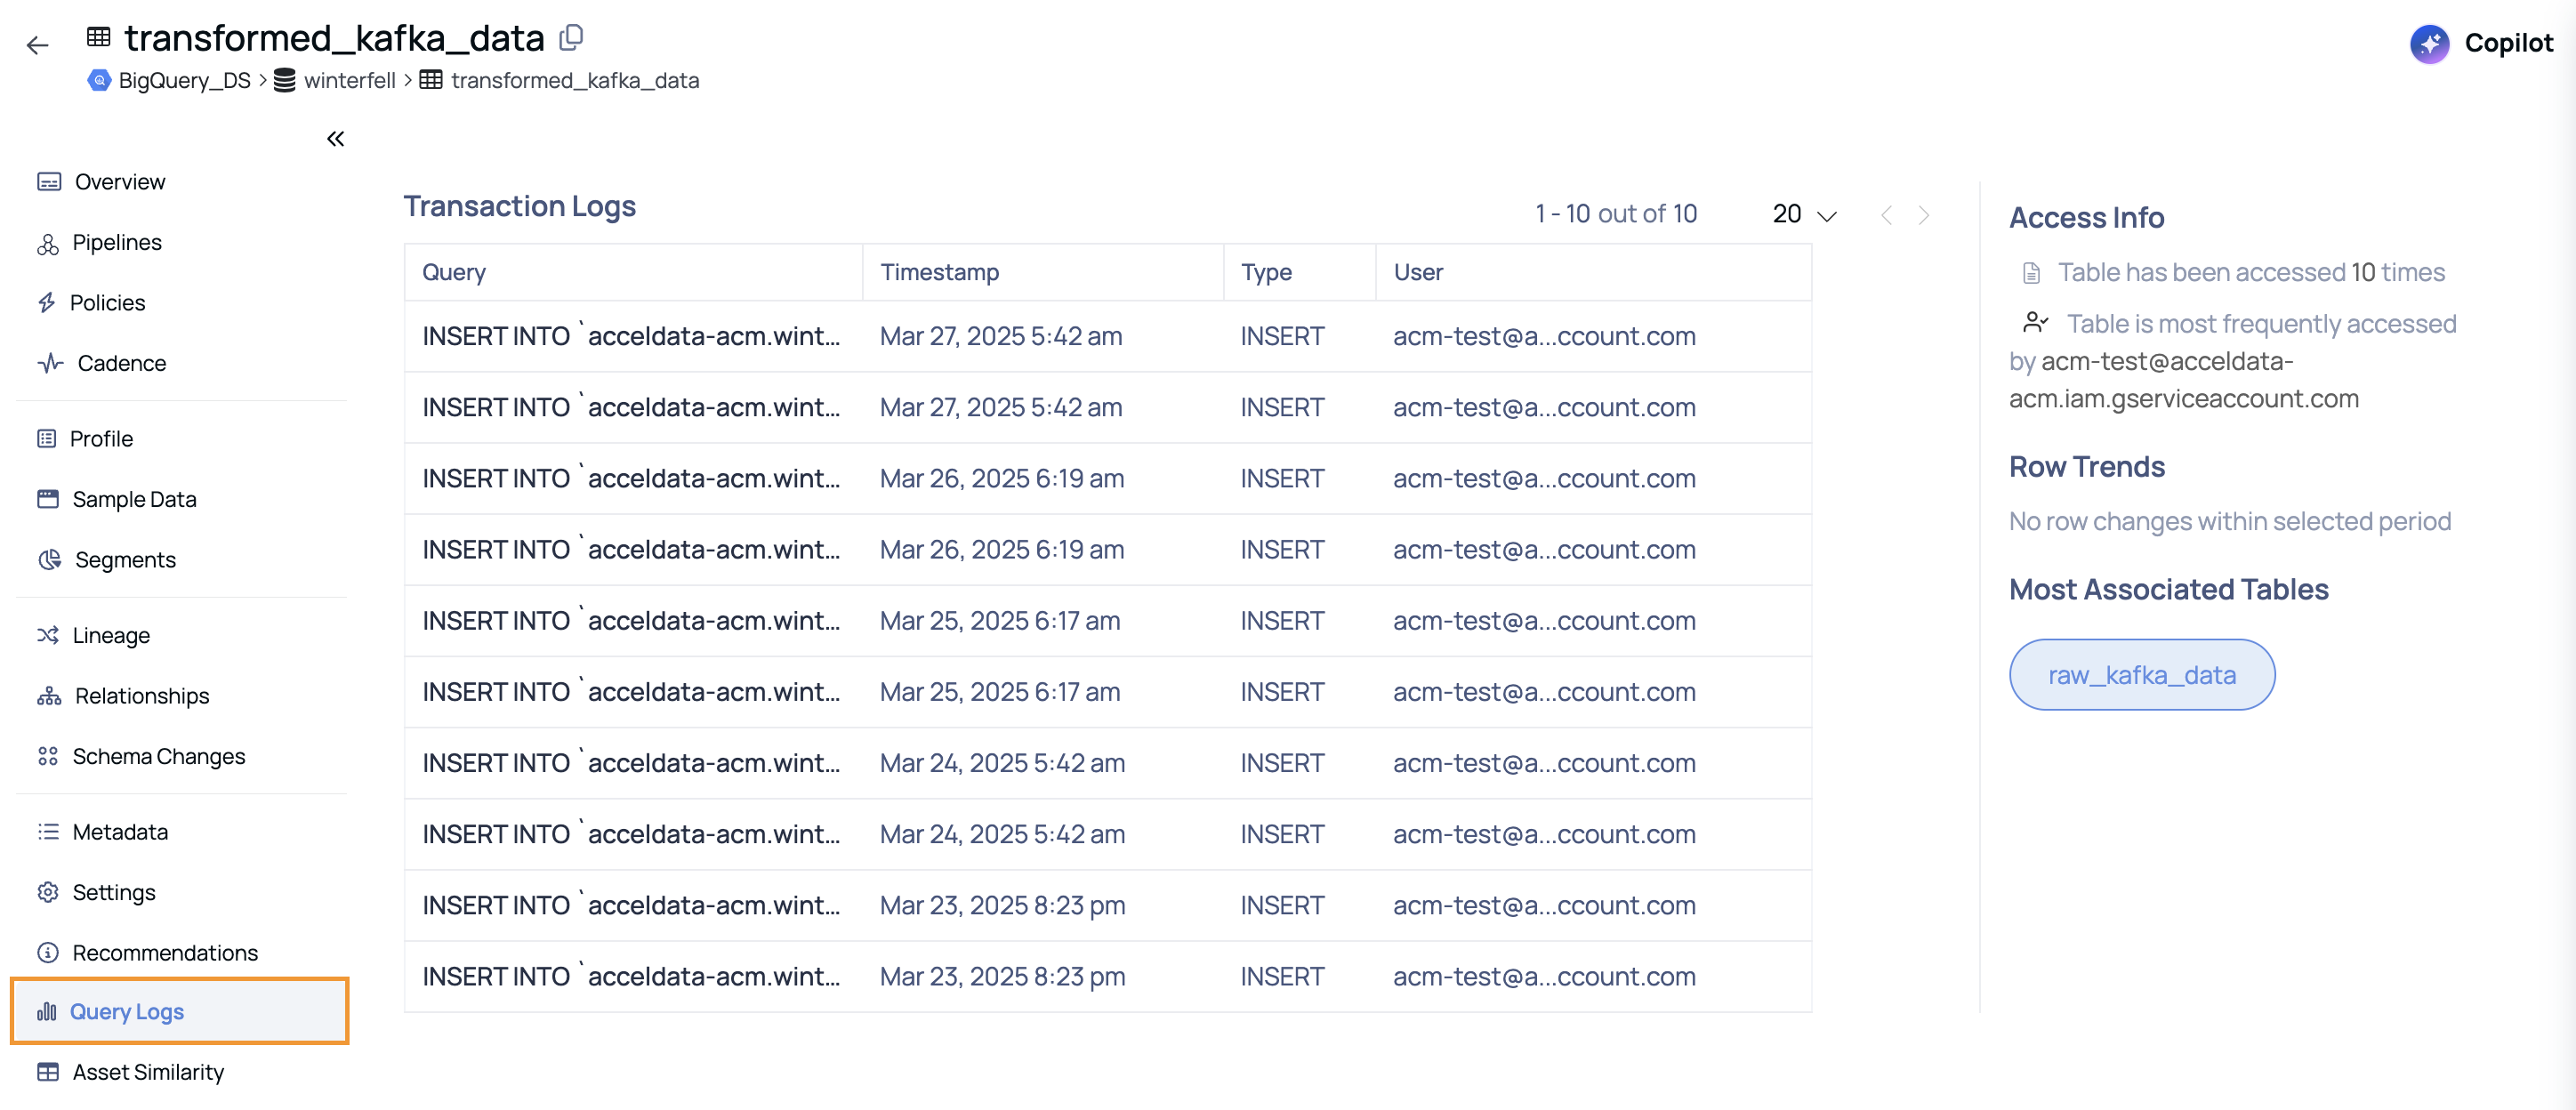Screen dimensions: 2576x1110
Task: Select the first Mar 26 6:19 am query
Action: pyautogui.click(x=631, y=478)
